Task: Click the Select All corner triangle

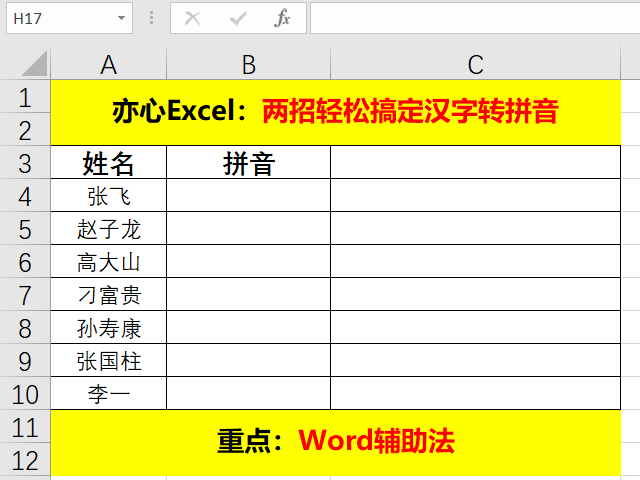Action: pyautogui.click(x=34, y=63)
